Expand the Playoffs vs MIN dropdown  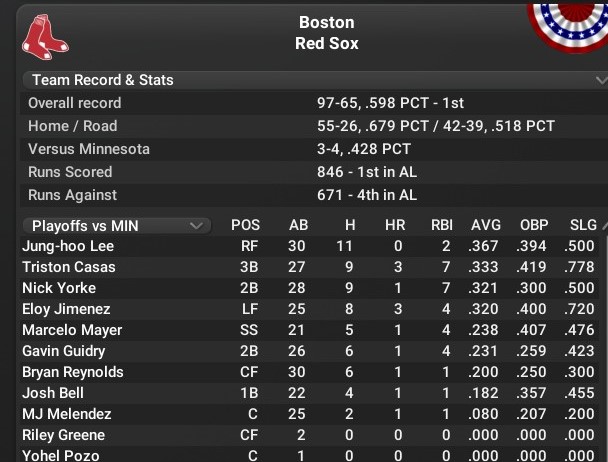click(x=116, y=226)
